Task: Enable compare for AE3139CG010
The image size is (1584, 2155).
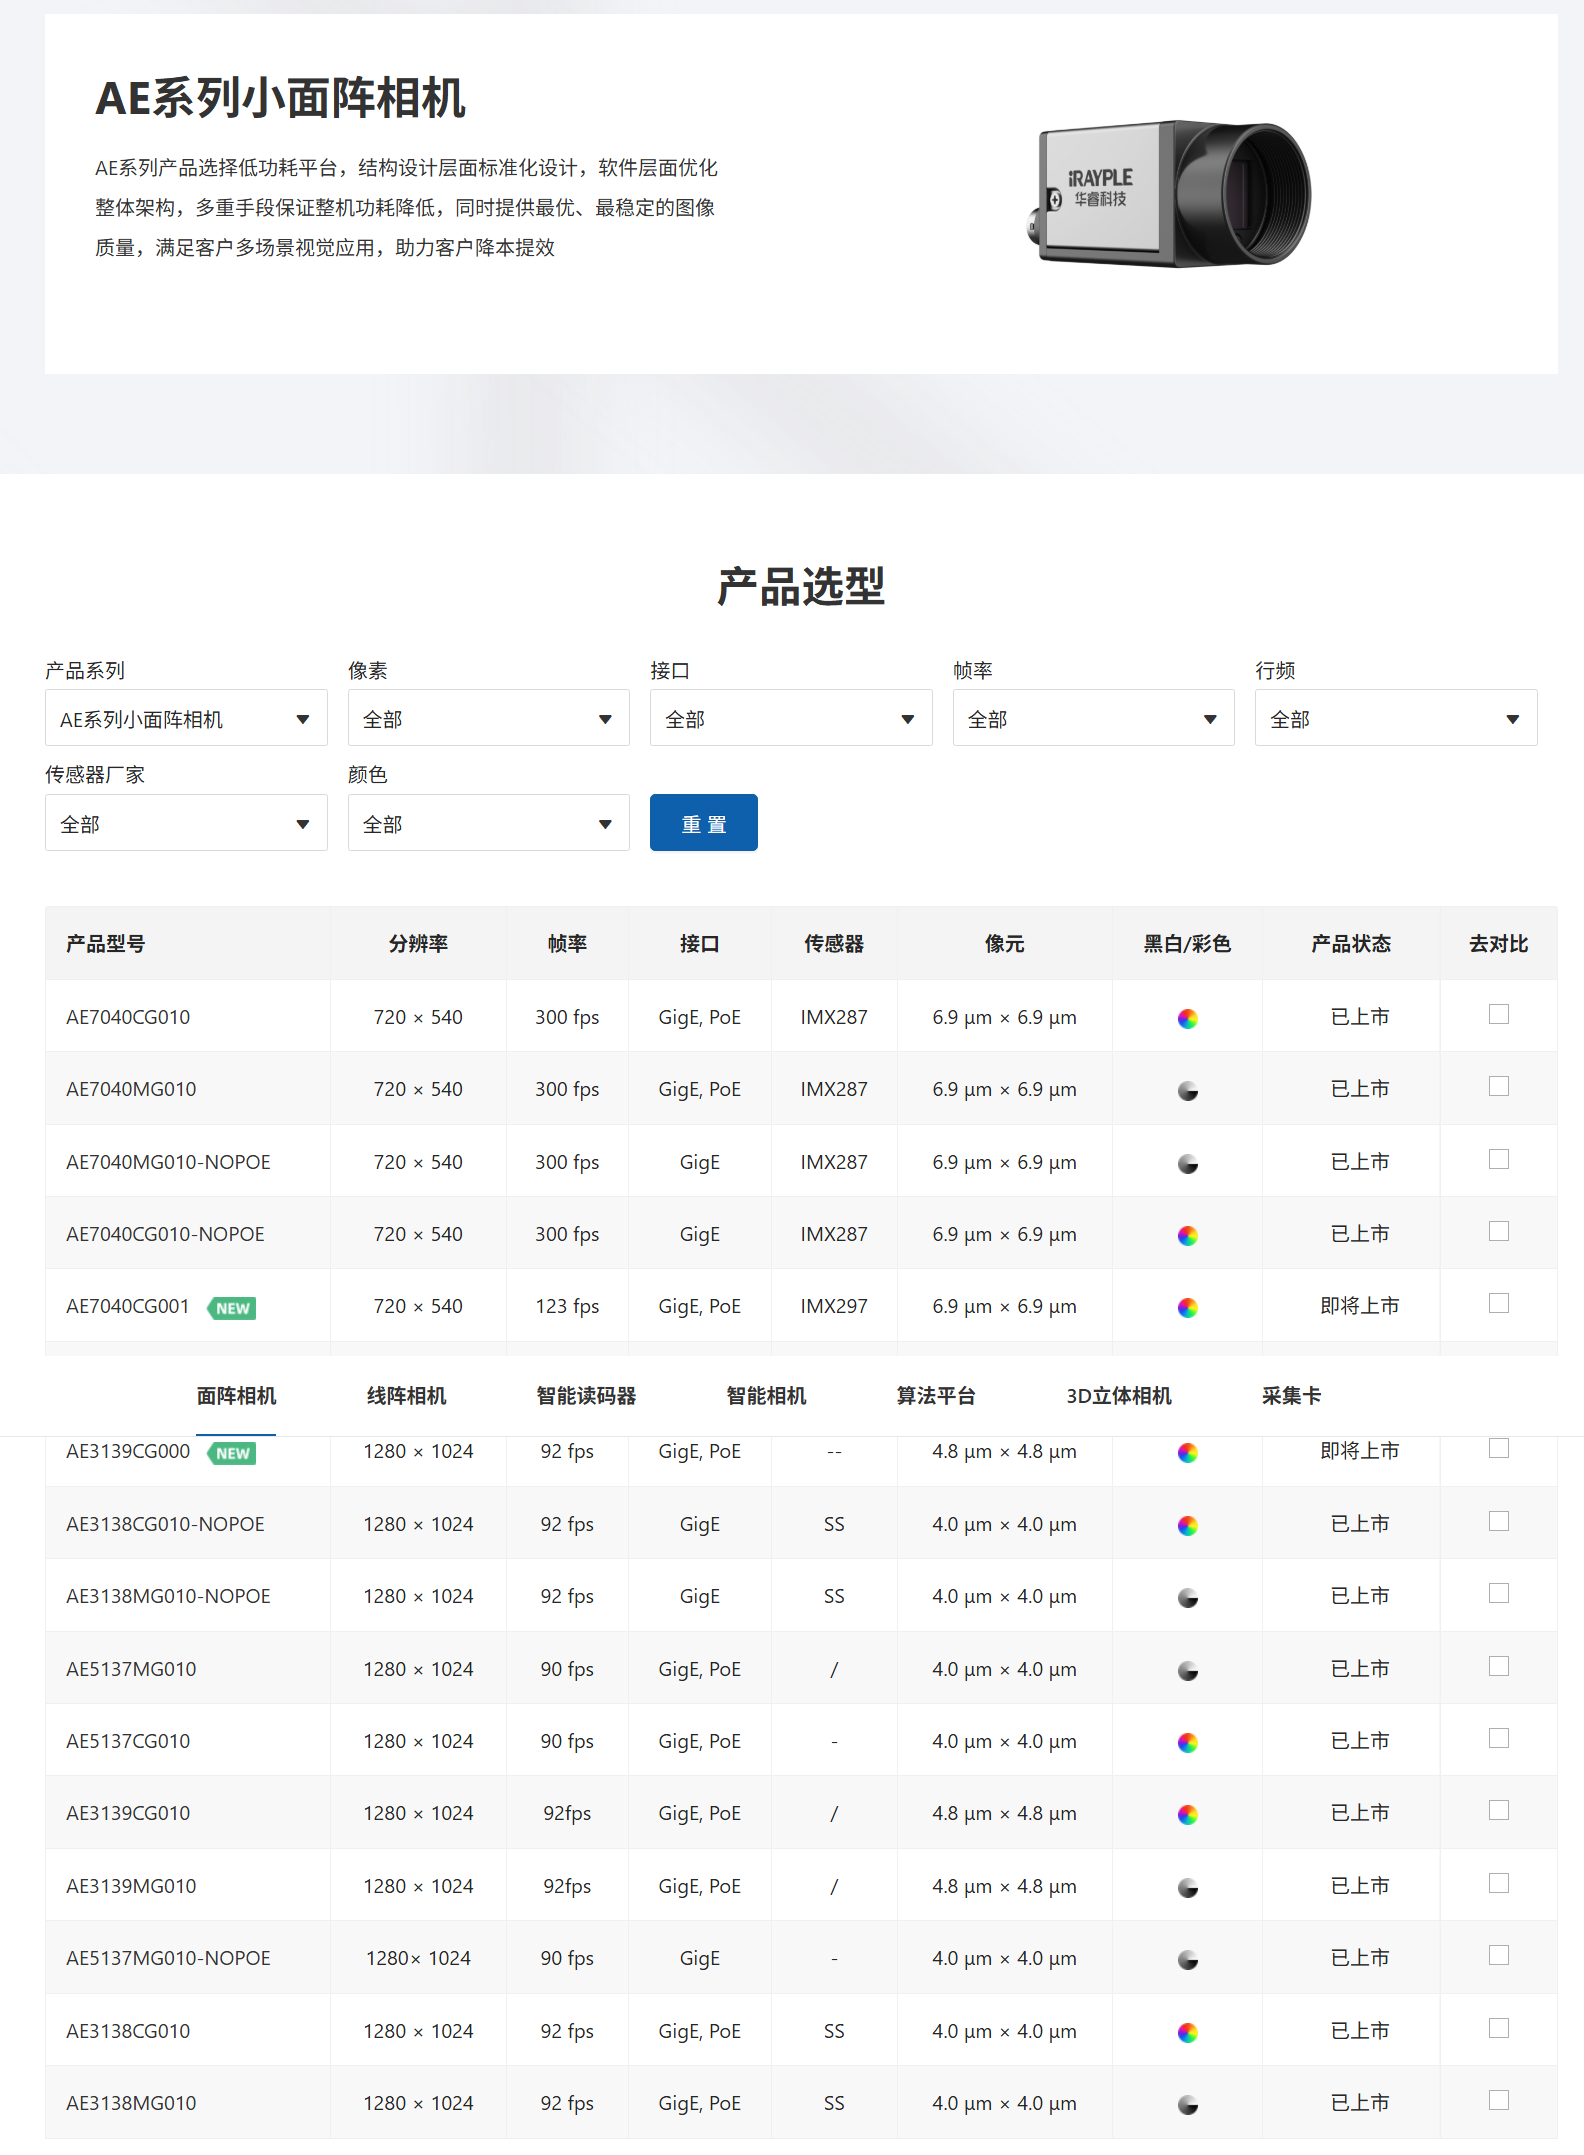Action: 1498,1810
